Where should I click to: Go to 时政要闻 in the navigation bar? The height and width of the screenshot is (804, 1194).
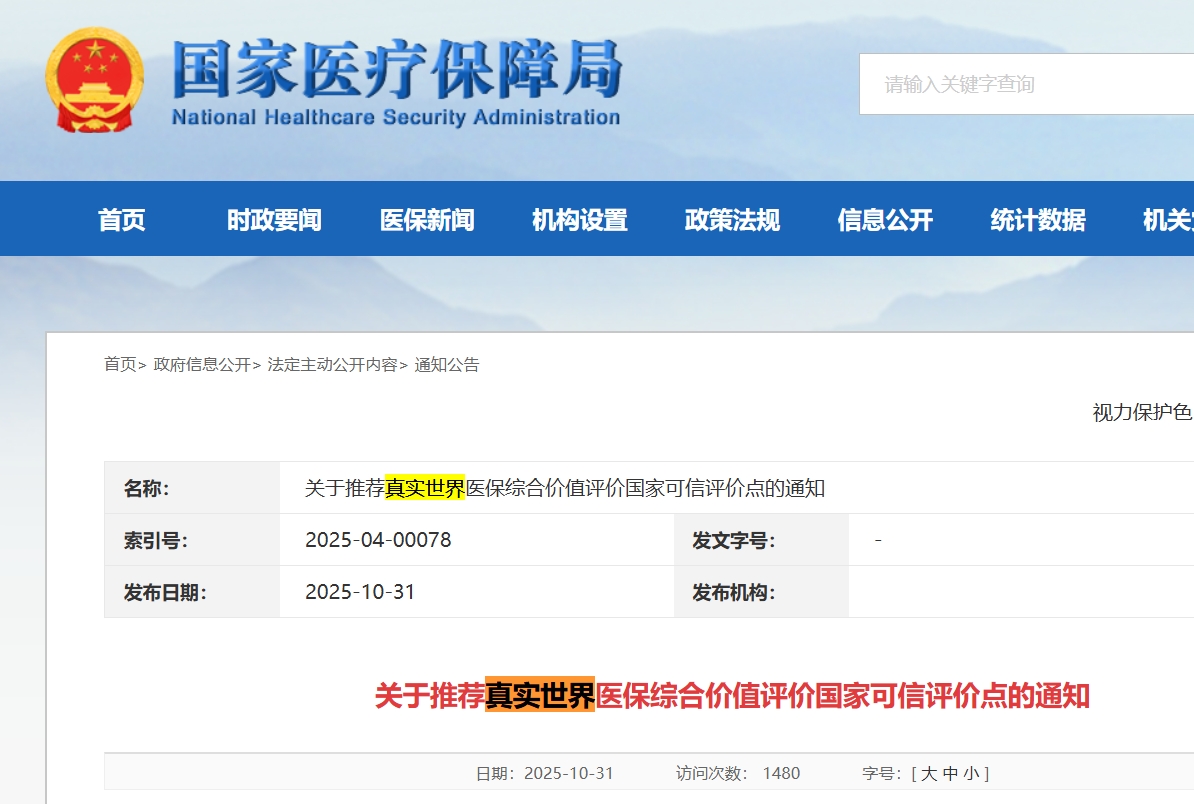[x=274, y=220]
